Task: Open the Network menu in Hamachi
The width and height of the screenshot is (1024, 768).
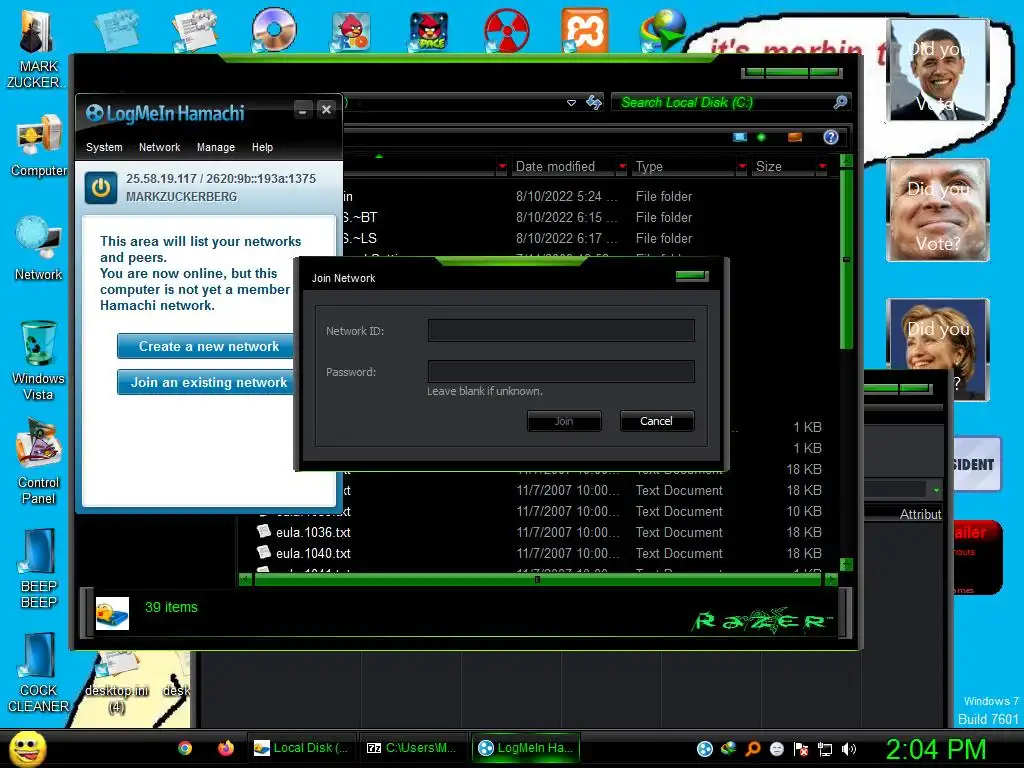Action: tap(159, 148)
